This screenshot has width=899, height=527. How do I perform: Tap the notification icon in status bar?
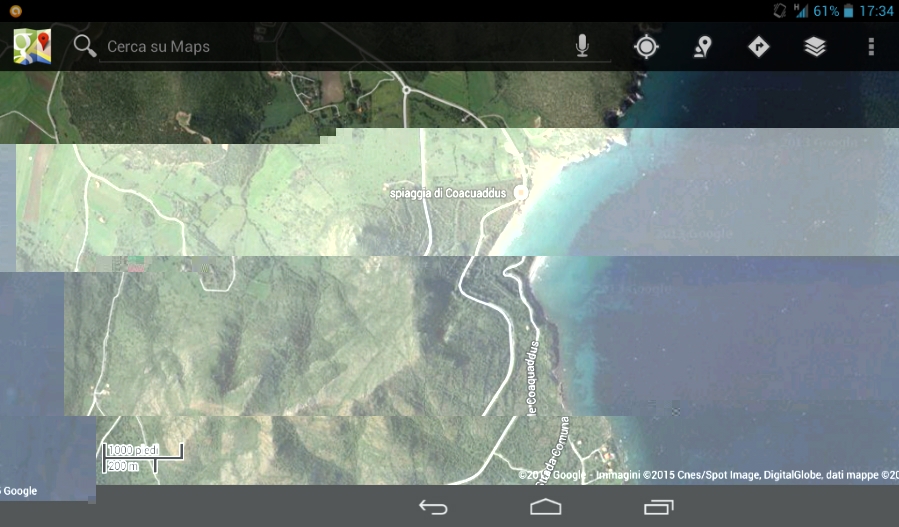point(15,10)
